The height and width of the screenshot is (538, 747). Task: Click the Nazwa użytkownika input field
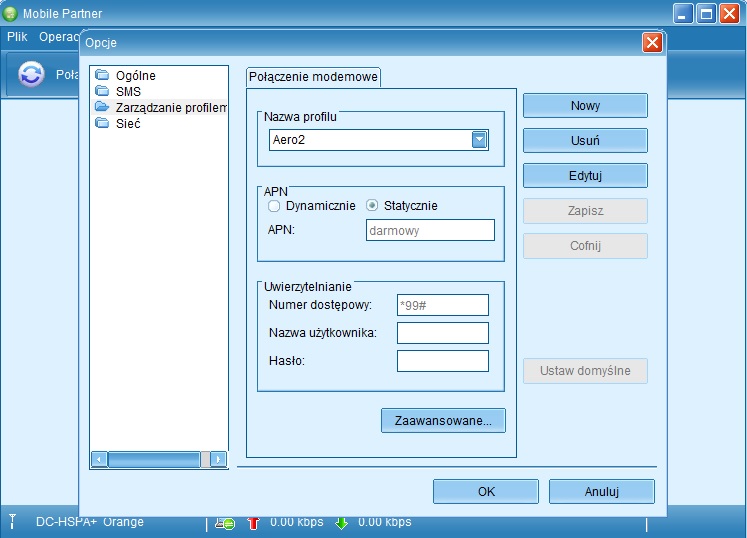pos(442,333)
